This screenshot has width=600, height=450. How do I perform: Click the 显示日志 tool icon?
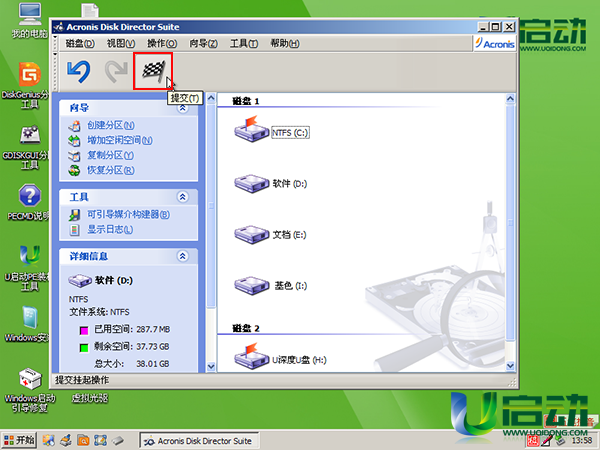click(75, 230)
